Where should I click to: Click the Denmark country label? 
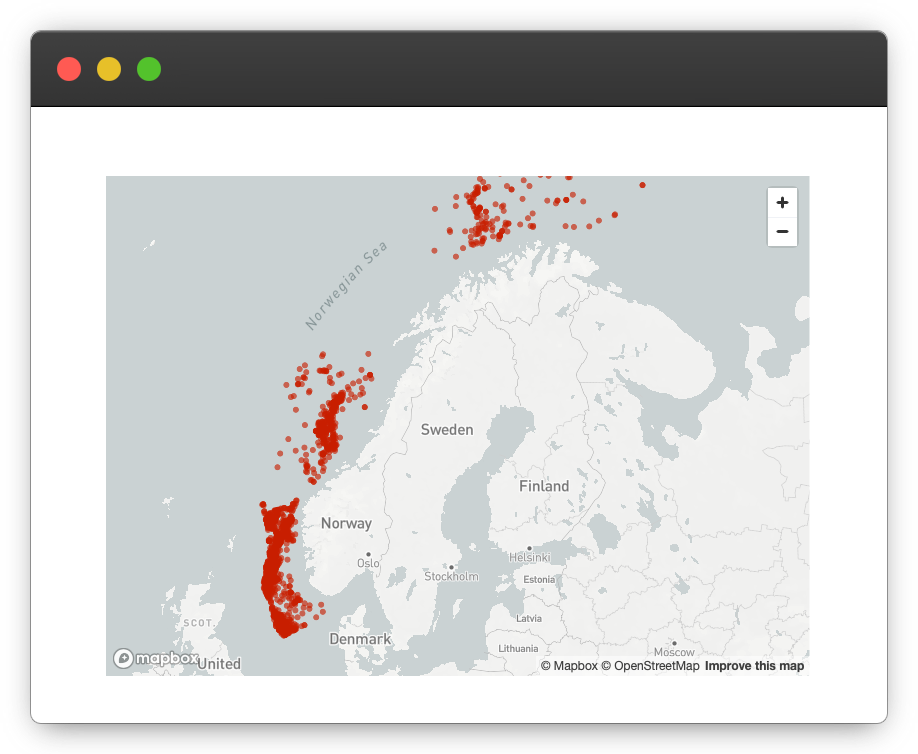pos(360,639)
